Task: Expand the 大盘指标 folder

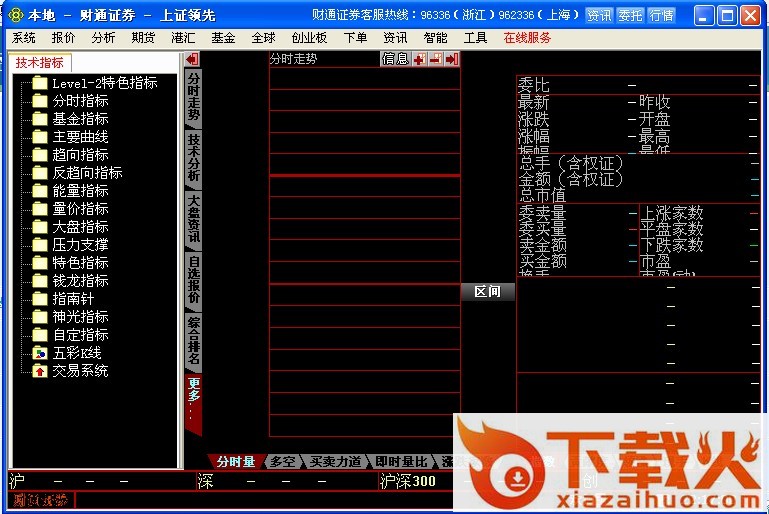Action: click(x=40, y=227)
